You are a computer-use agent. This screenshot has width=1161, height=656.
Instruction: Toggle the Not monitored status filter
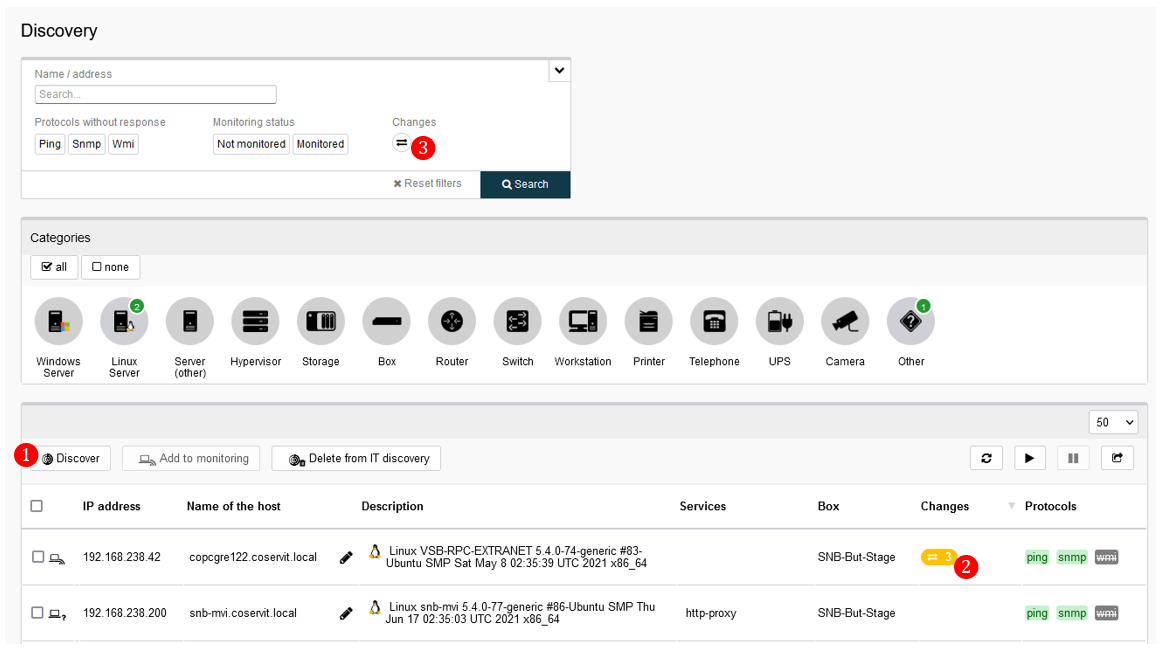pos(252,144)
